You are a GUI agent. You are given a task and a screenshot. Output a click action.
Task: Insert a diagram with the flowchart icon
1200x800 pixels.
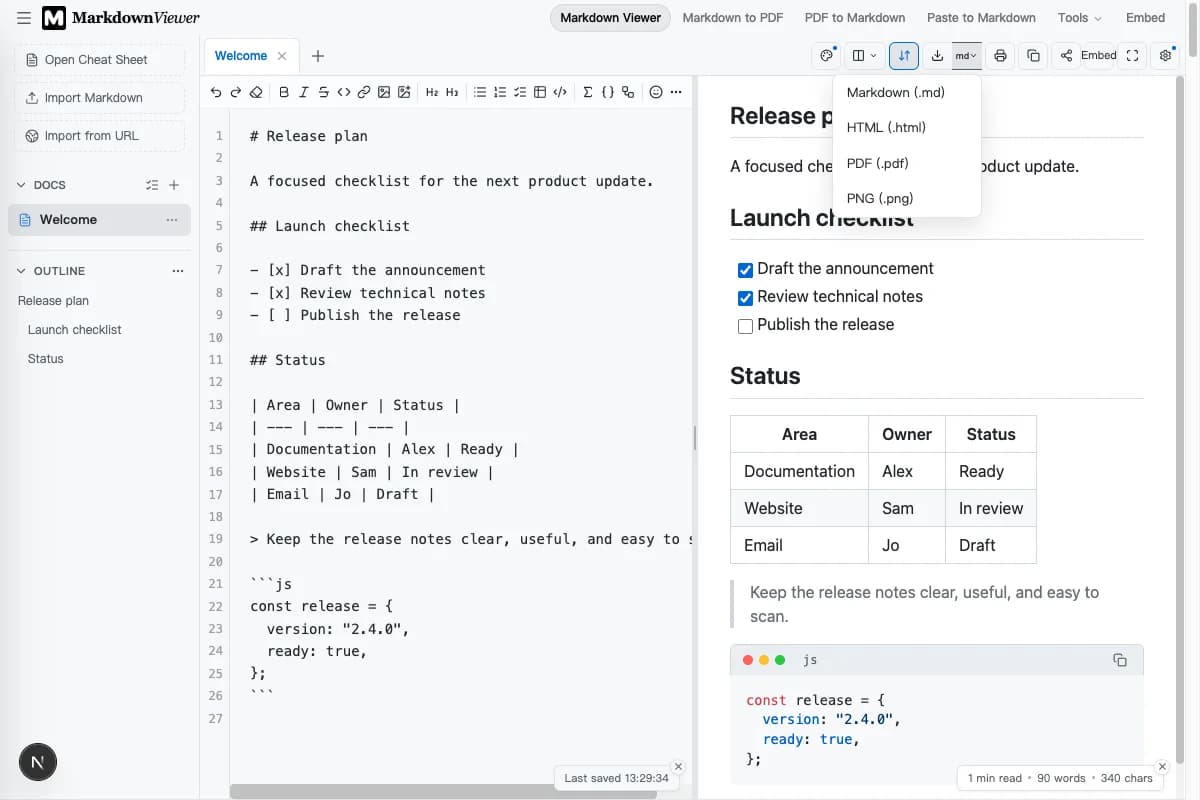628,92
